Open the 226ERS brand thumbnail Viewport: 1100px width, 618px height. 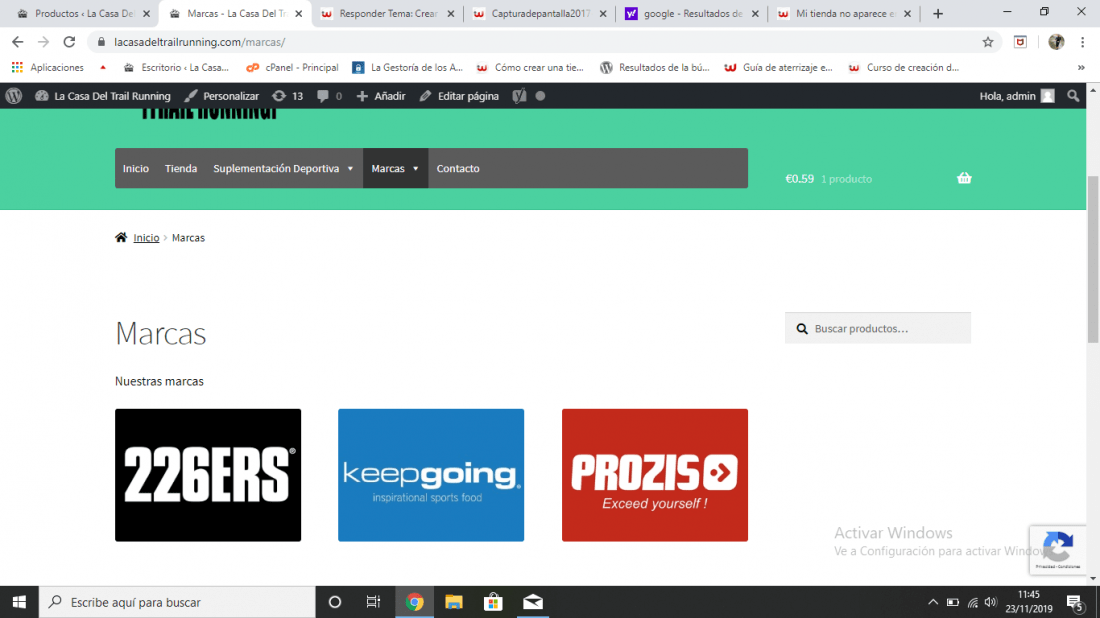208,475
